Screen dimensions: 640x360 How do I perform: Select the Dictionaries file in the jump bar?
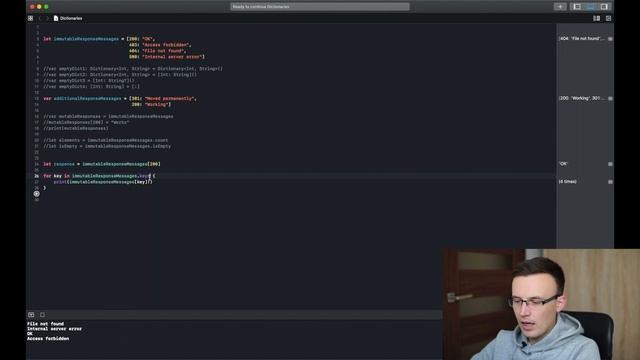[x=68, y=18]
